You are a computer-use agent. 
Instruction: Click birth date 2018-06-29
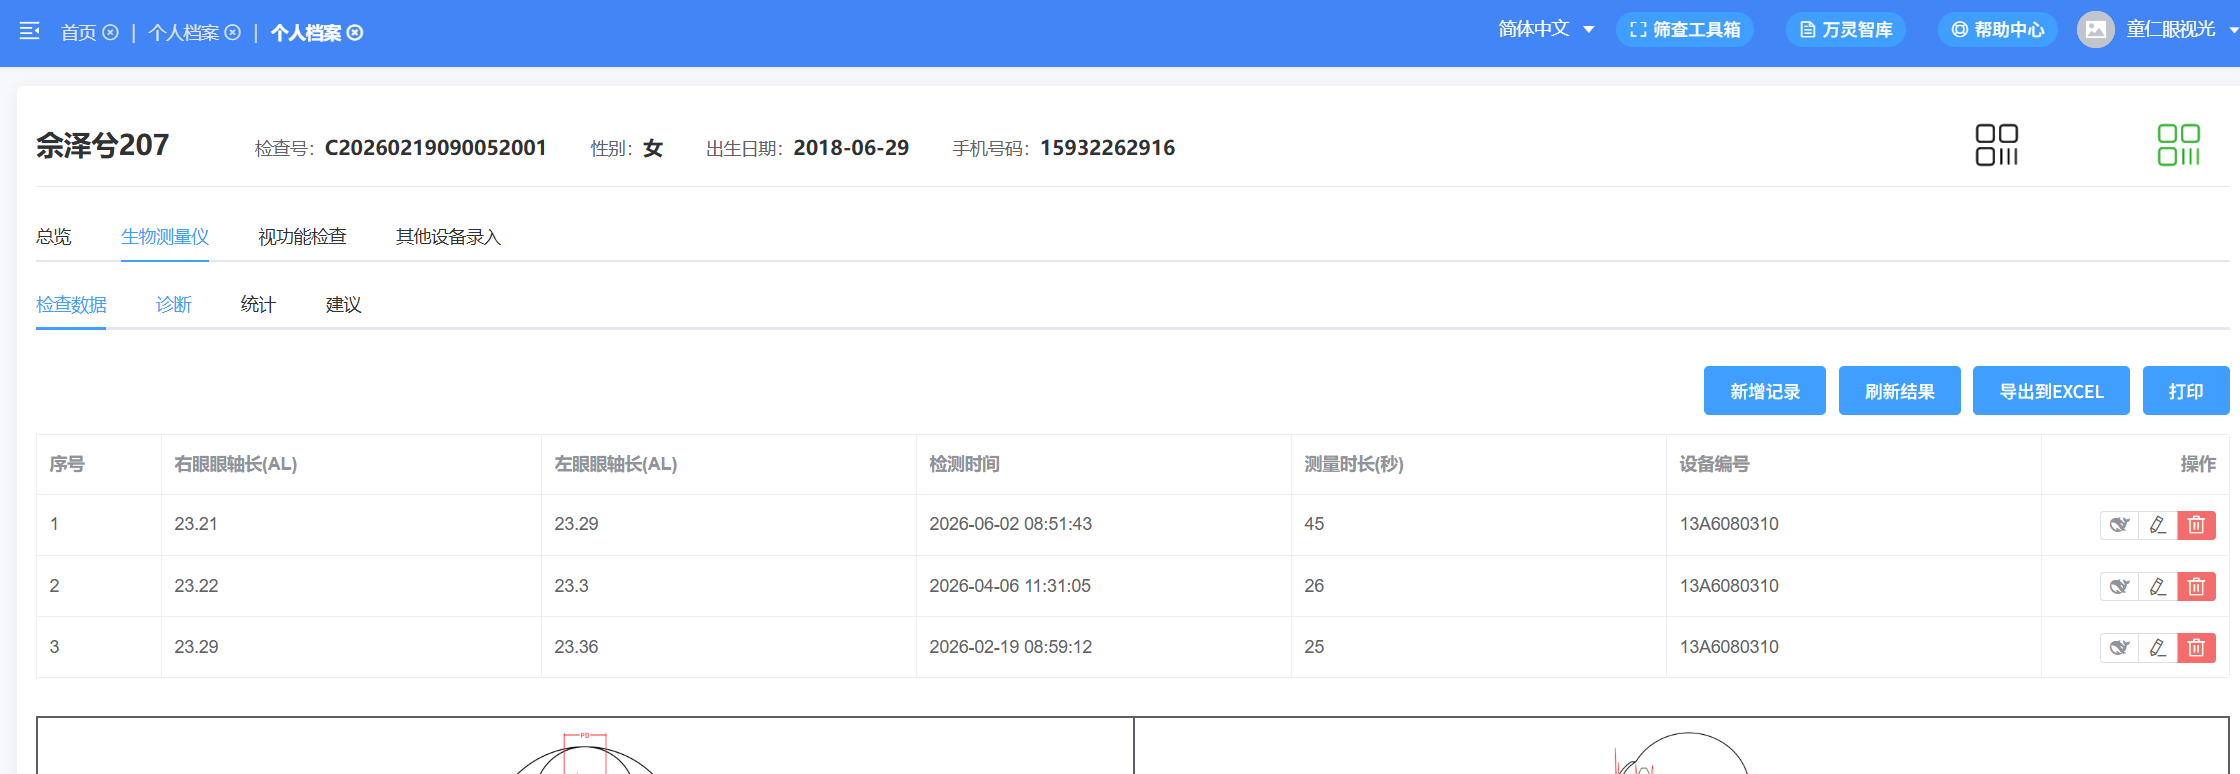[x=851, y=148]
